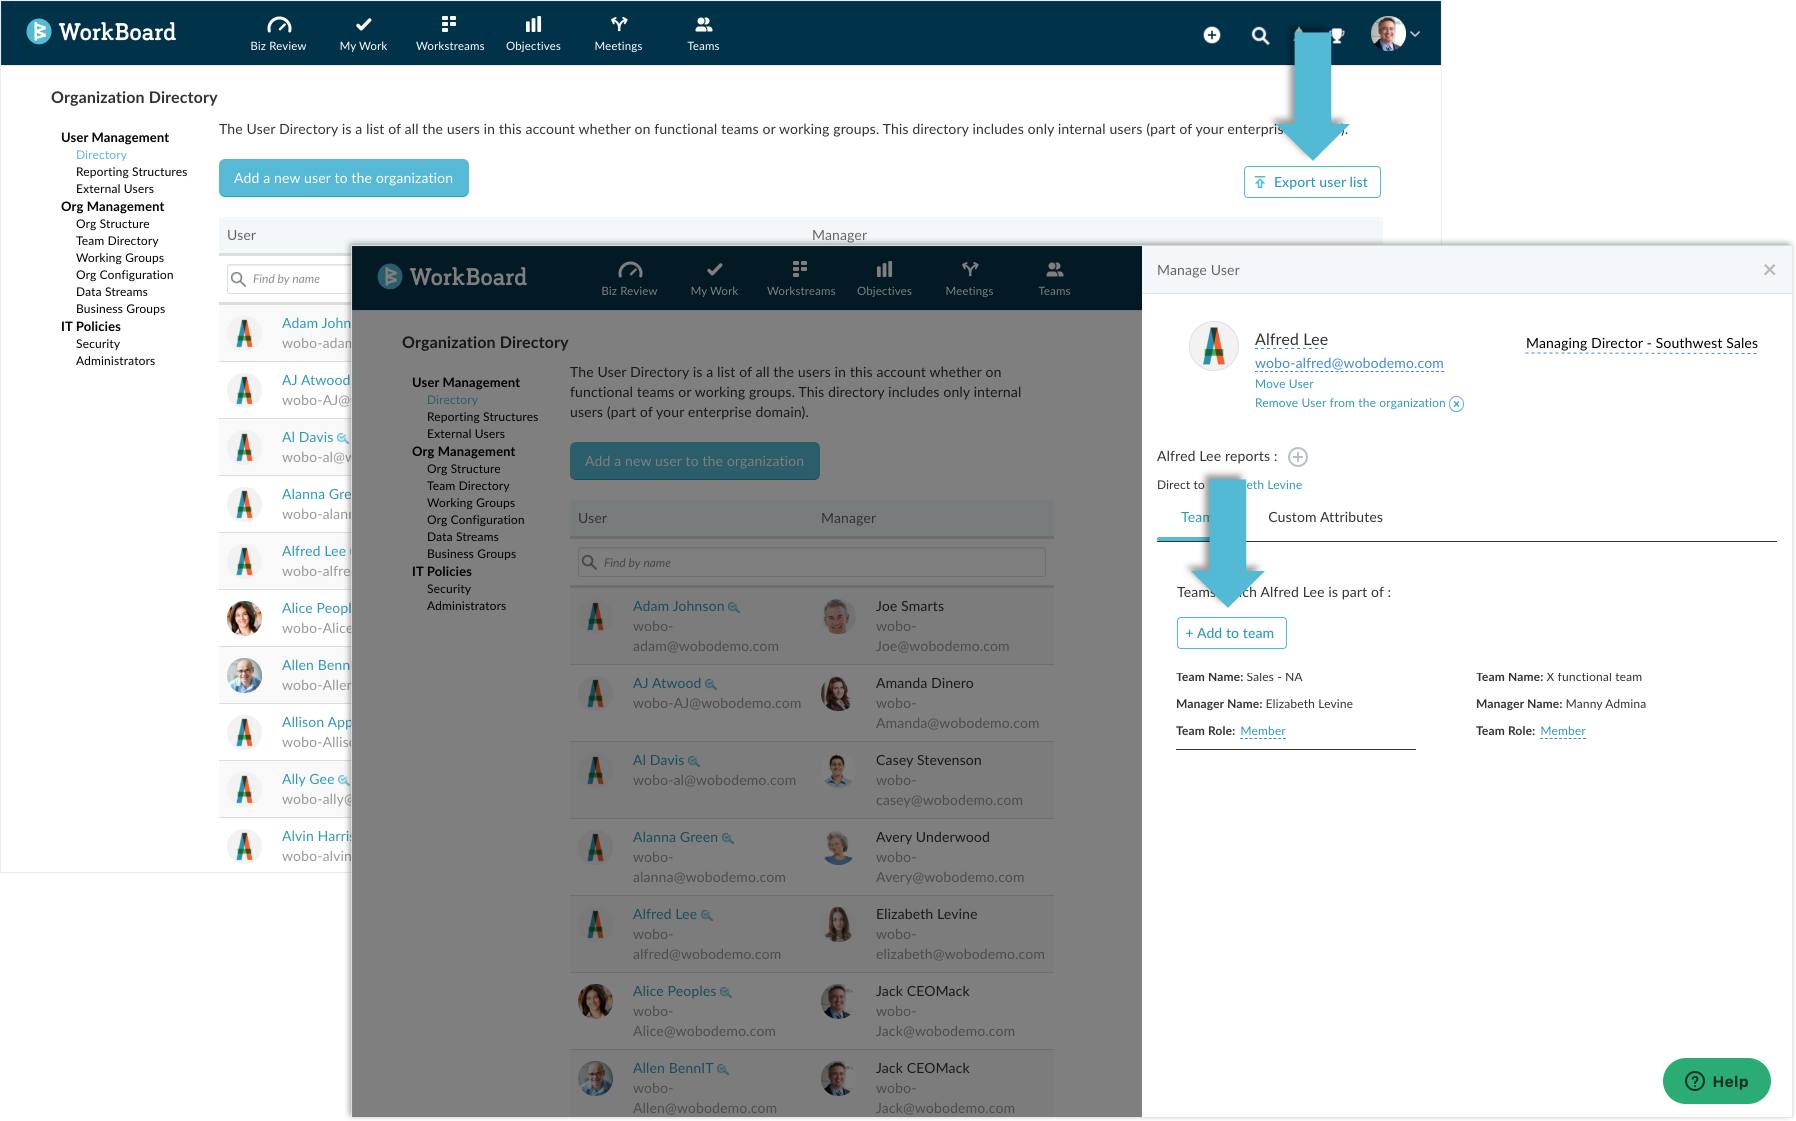This screenshot has width=1796, height=1121.
Task: Click the magnifier icon beside Alice Peoples
Action: tap(726, 993)
